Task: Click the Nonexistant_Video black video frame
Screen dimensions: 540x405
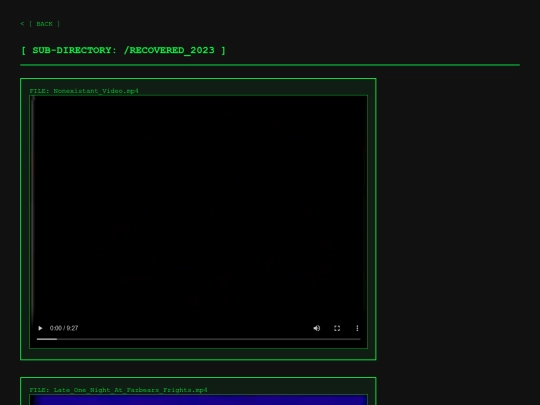Action: [x=199, y=222]
